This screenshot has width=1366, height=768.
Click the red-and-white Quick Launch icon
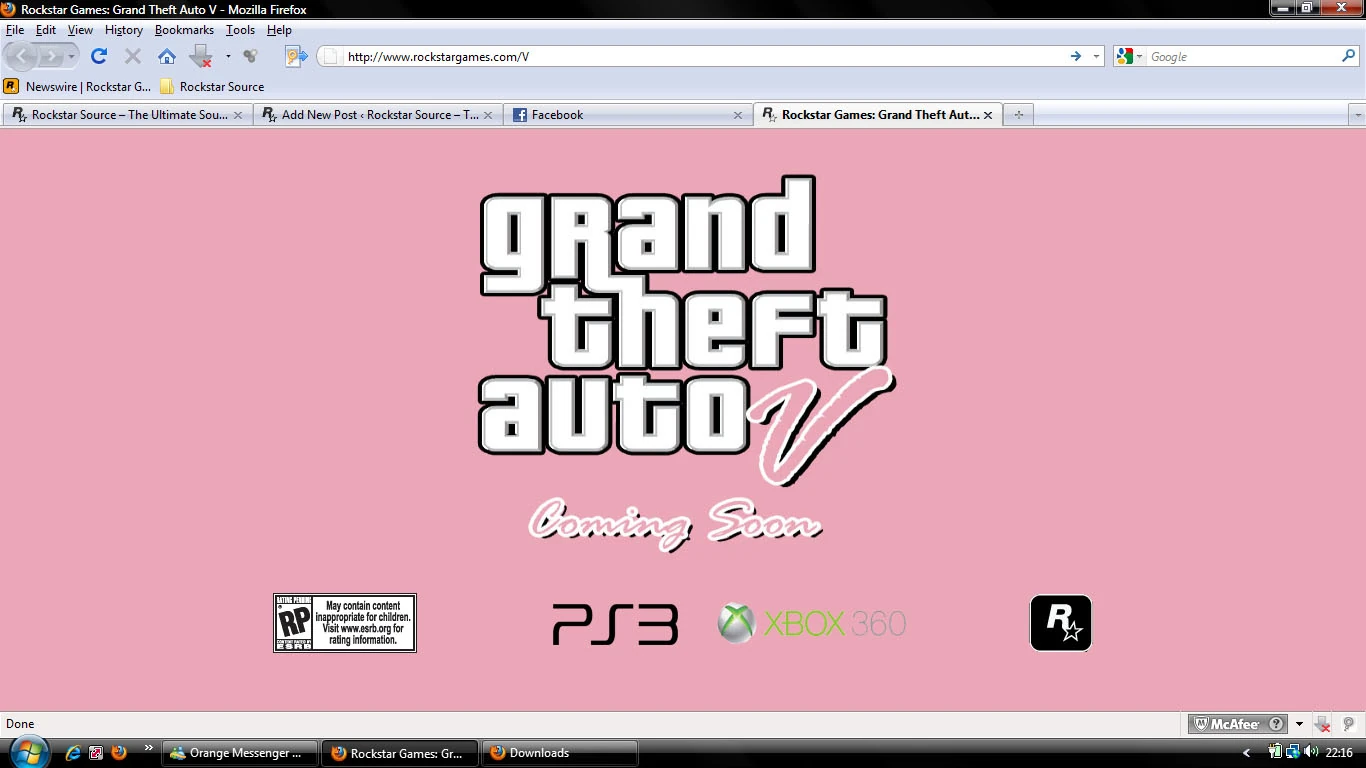[96, 753]
